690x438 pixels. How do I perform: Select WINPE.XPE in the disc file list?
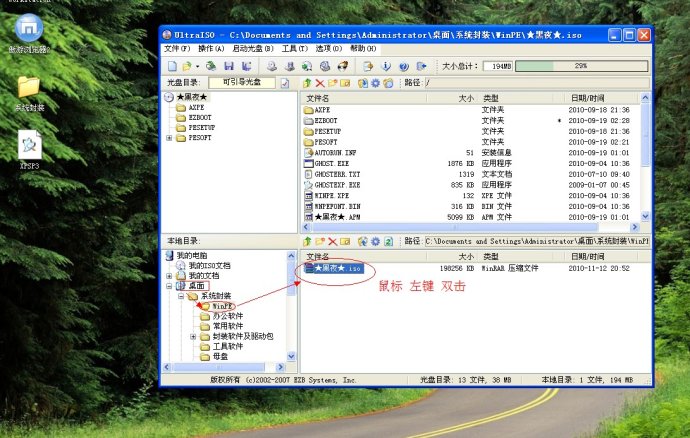click(x=332, y=195)
